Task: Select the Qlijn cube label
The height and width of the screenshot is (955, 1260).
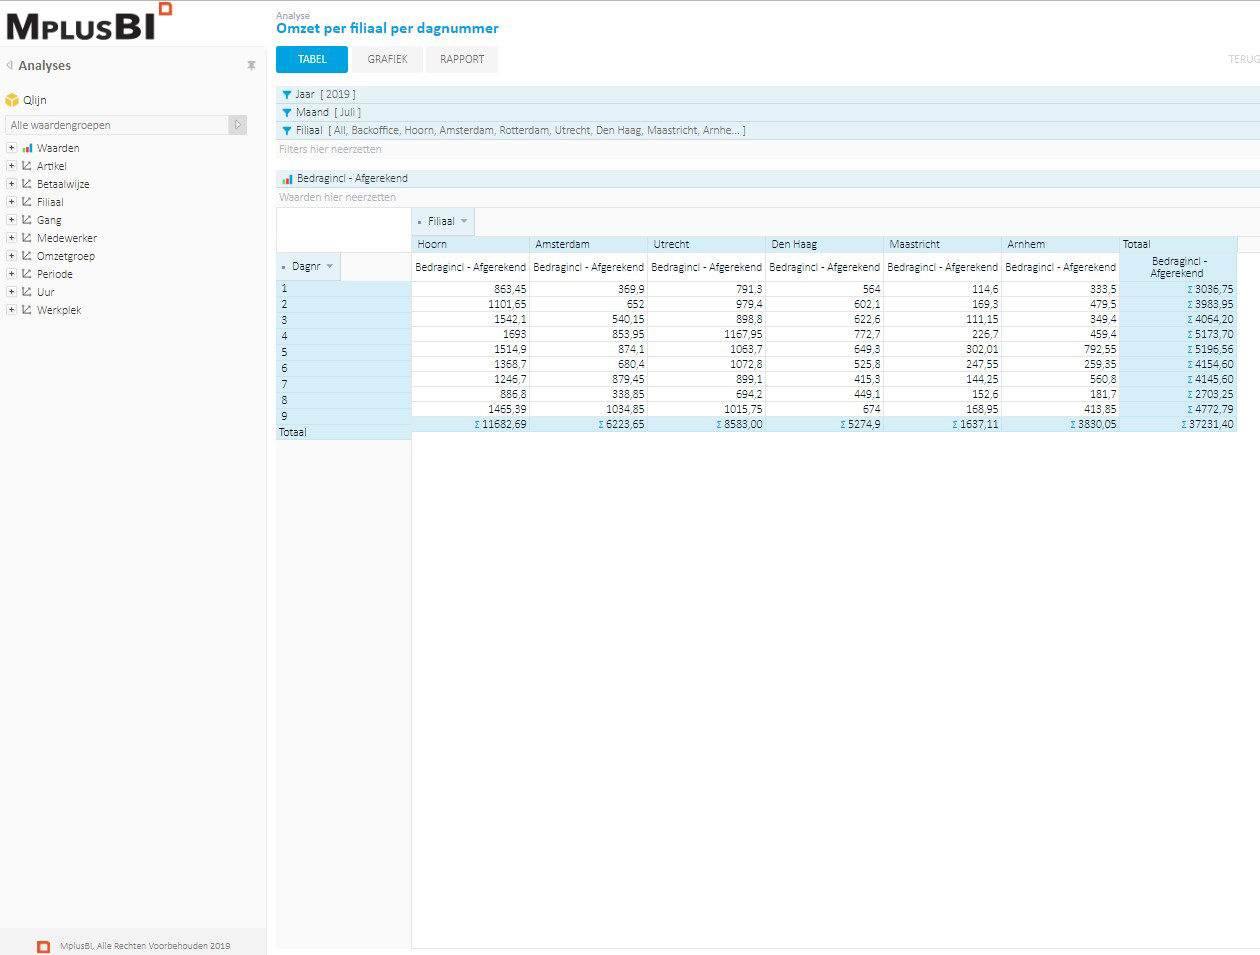Action: coord(35,100)
